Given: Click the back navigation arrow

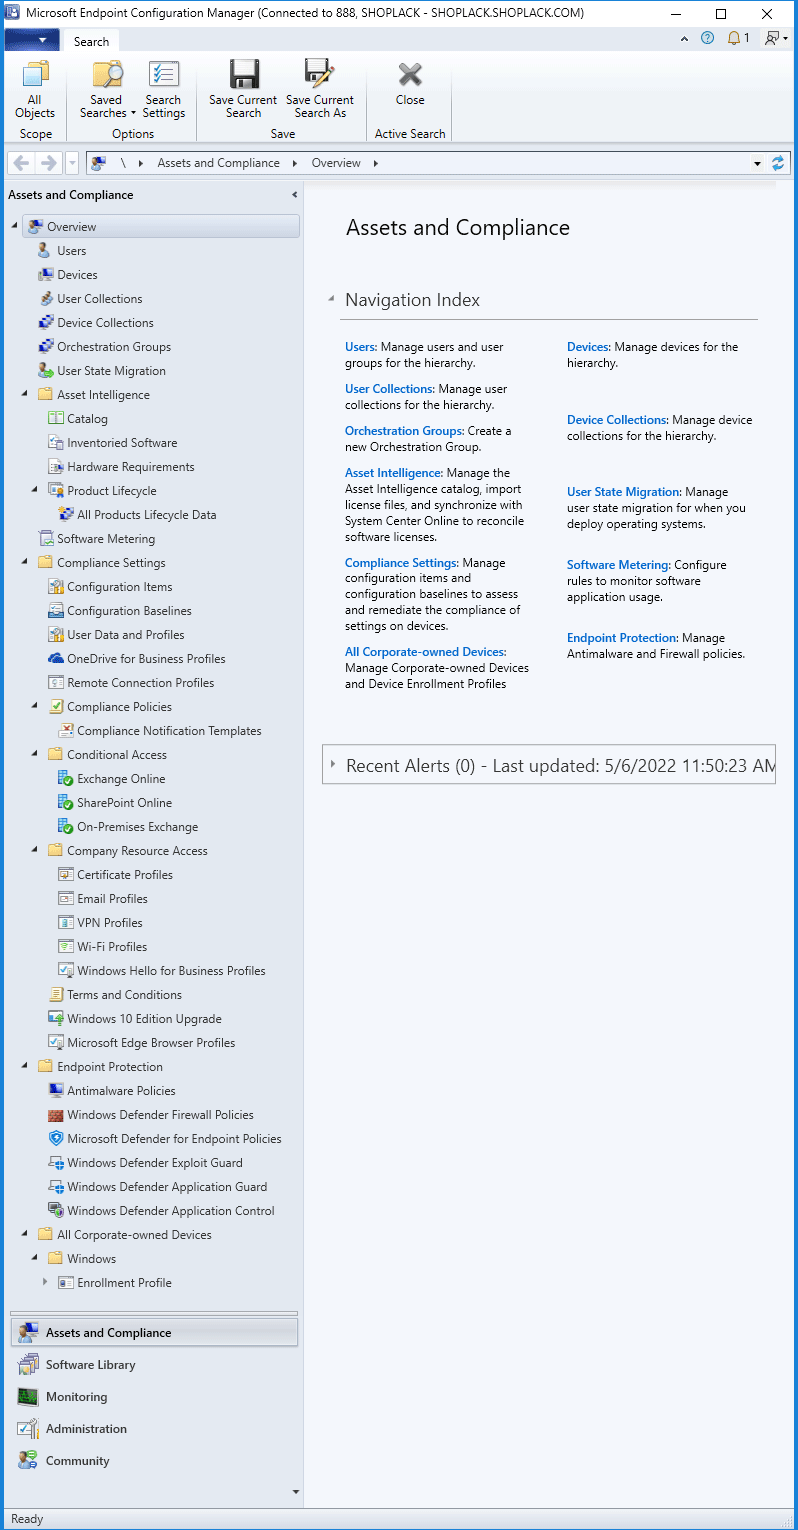Looking at the screenshot, I should [x=21, y=163].
